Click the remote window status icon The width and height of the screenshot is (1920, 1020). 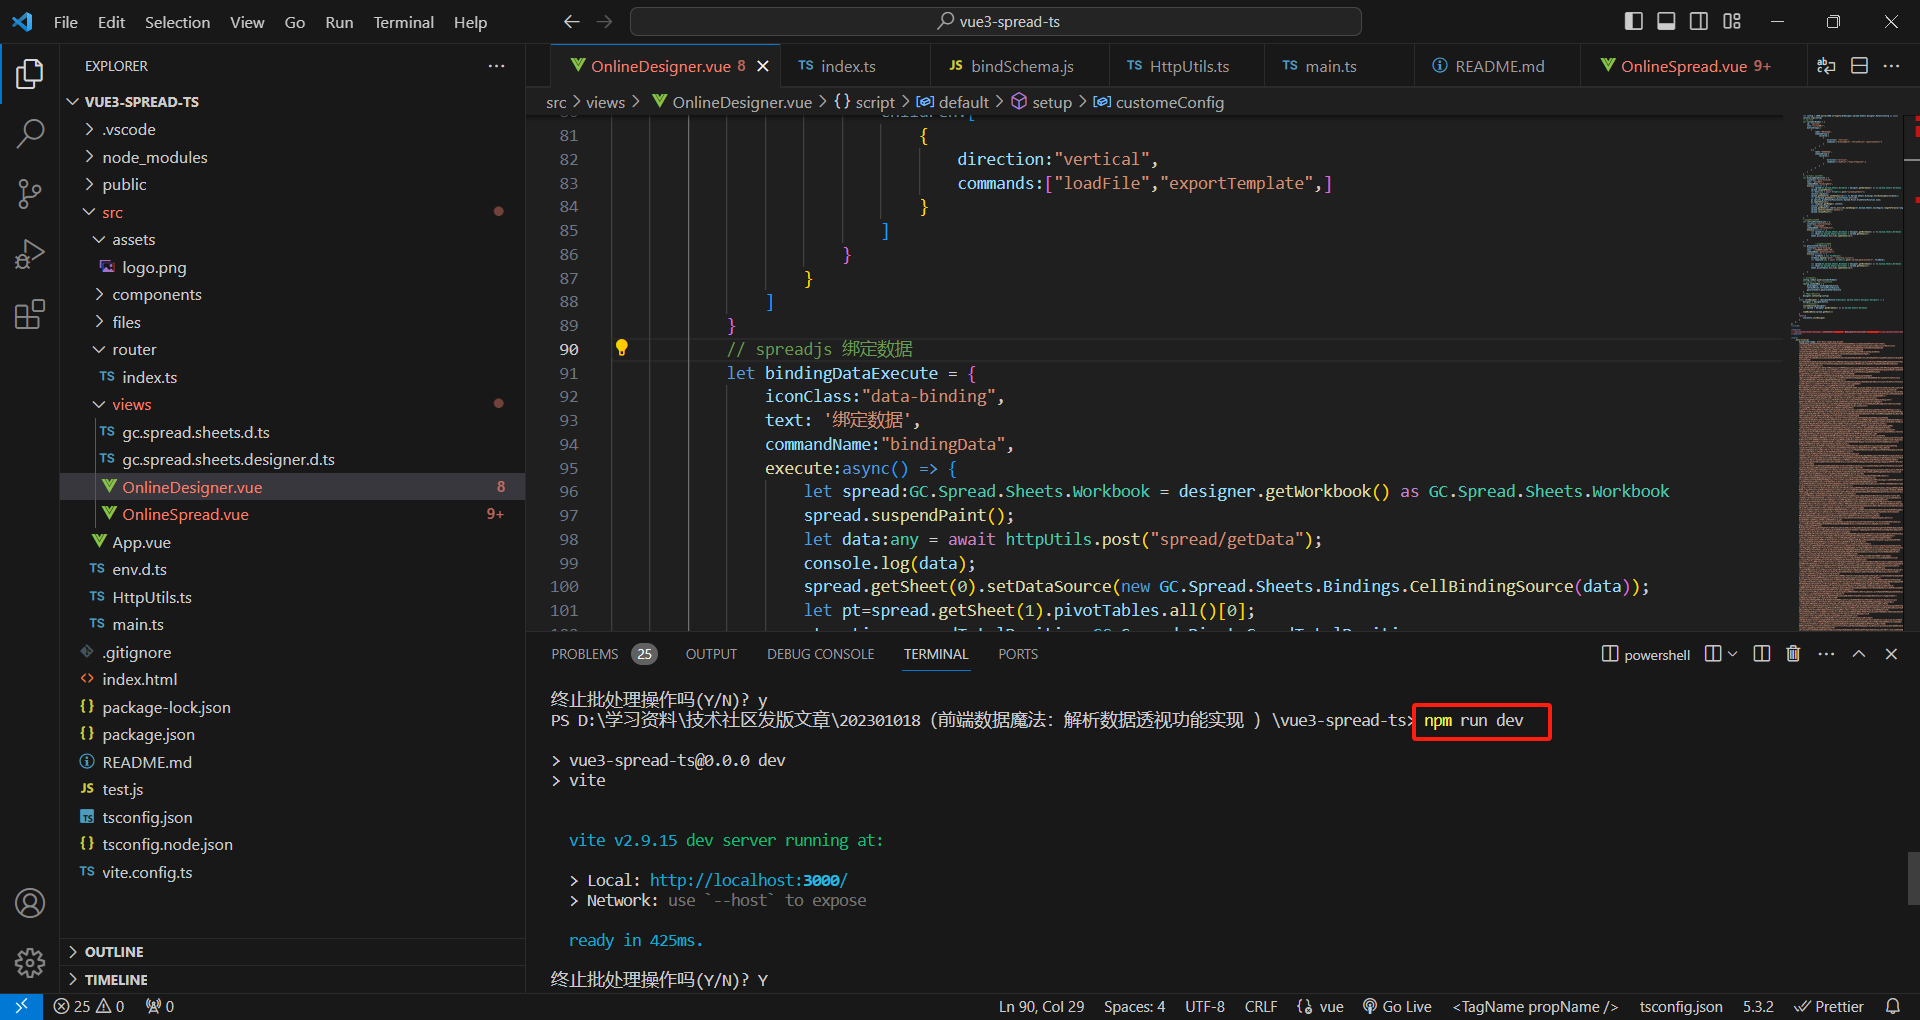pyautogui.click(x=21, y=1006)
